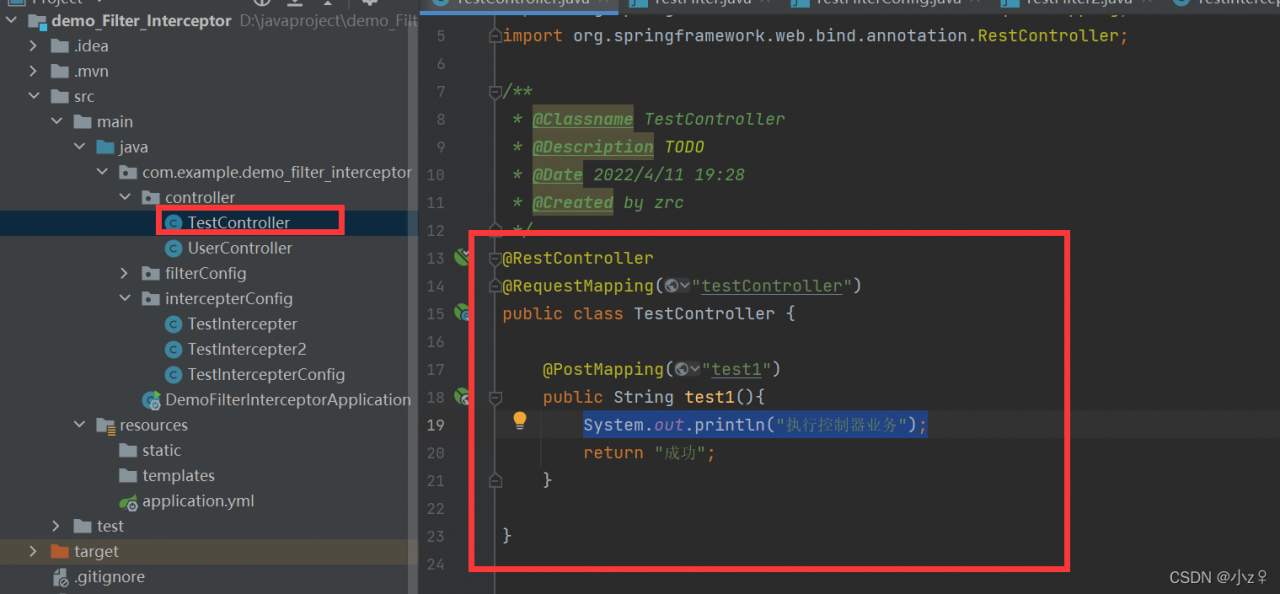The width and height of the screenshot is (1280, 594).
Task: Open the yellow light bulb quick-fix icon
Action: 520,421
